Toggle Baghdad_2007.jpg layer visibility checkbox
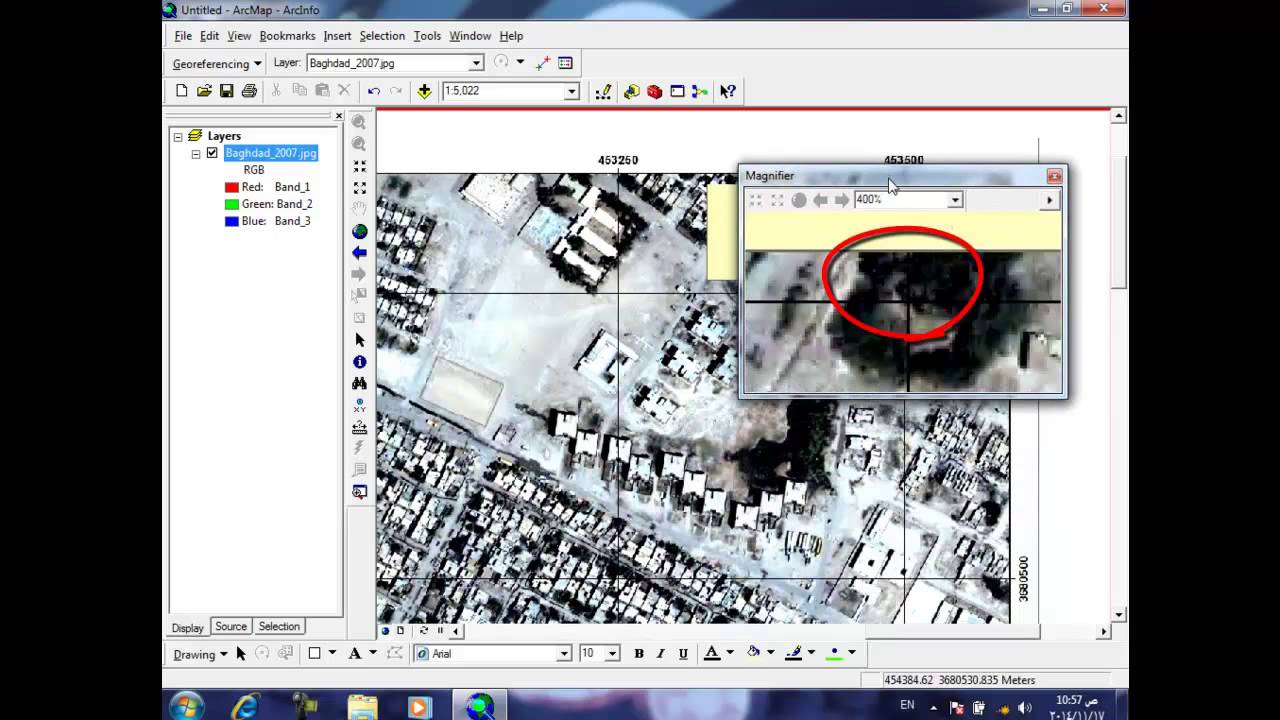 212,153
